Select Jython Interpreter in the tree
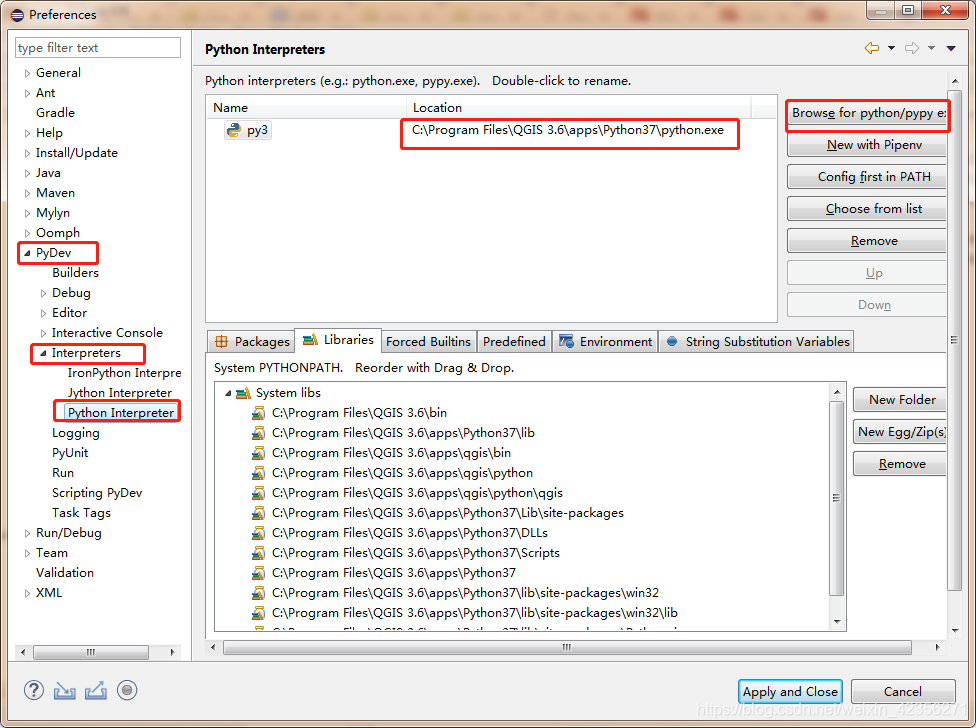This screenshot has height=728, width=976. pos(120,393)
